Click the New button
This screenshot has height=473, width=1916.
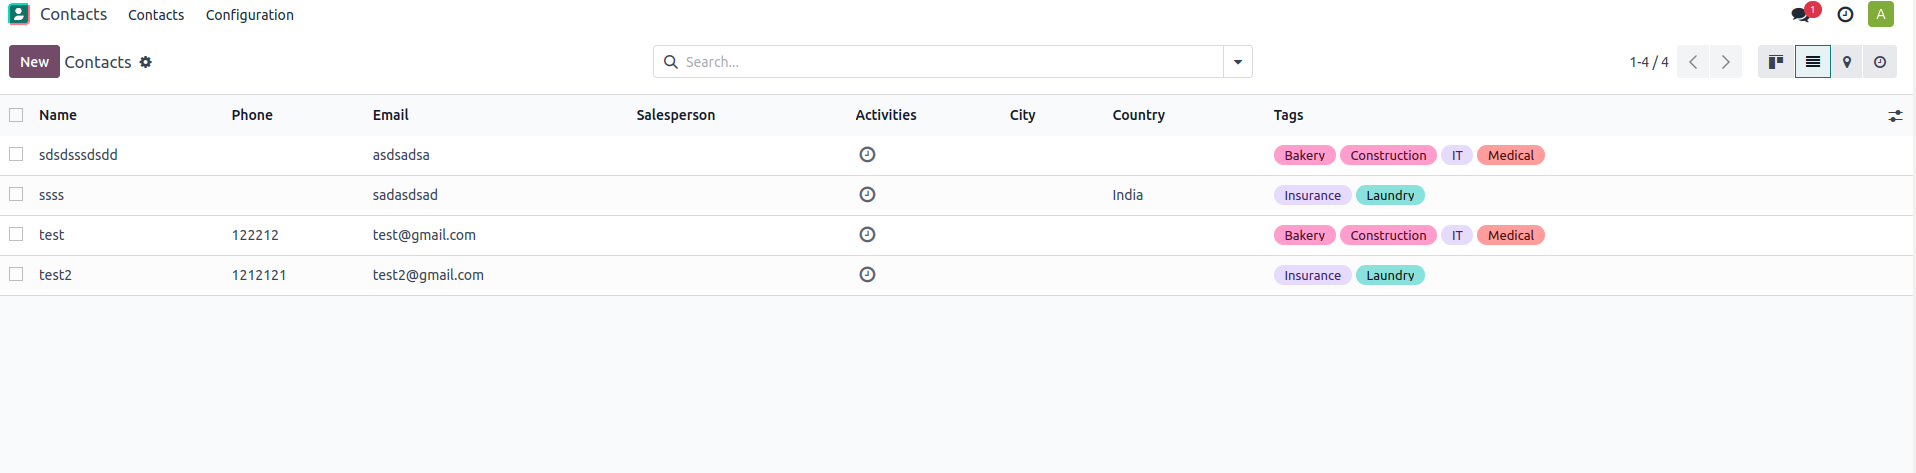[x=34, y=62]
